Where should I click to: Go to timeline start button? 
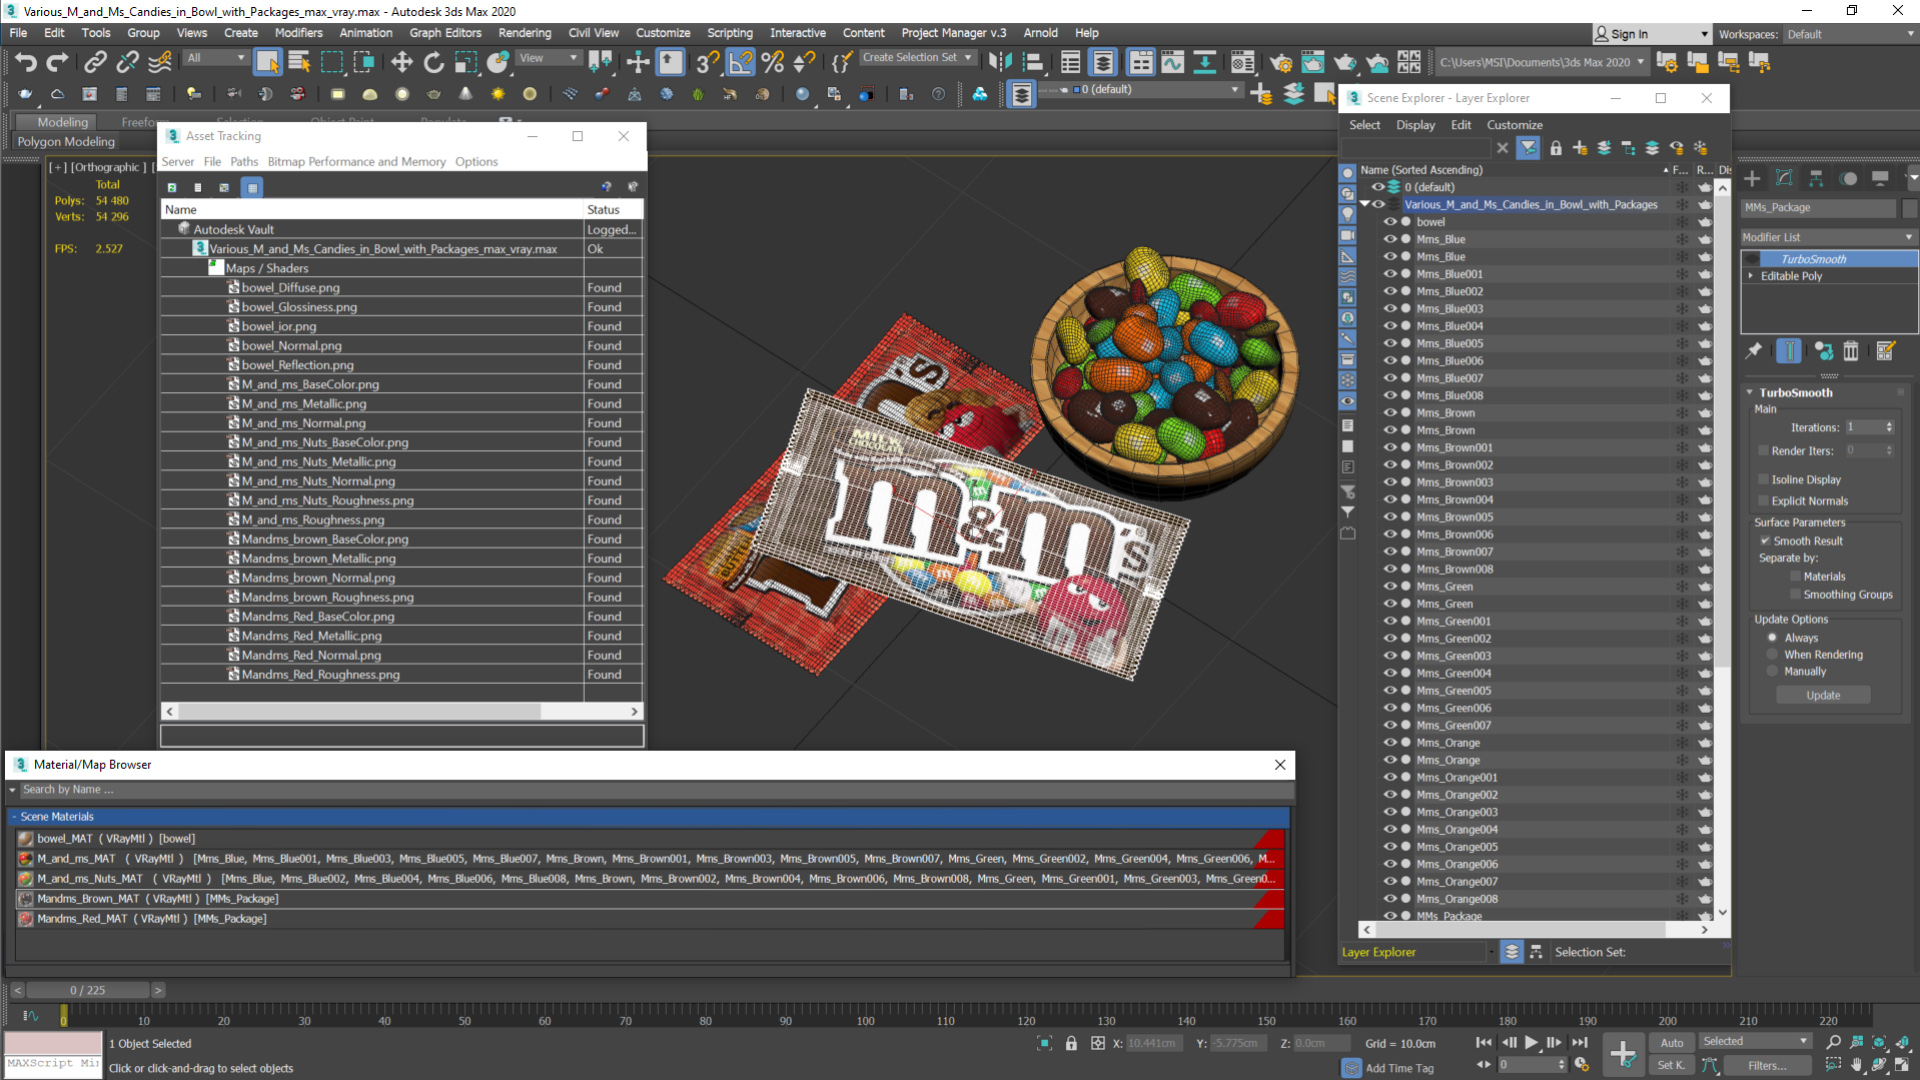click(1484, 1042)
